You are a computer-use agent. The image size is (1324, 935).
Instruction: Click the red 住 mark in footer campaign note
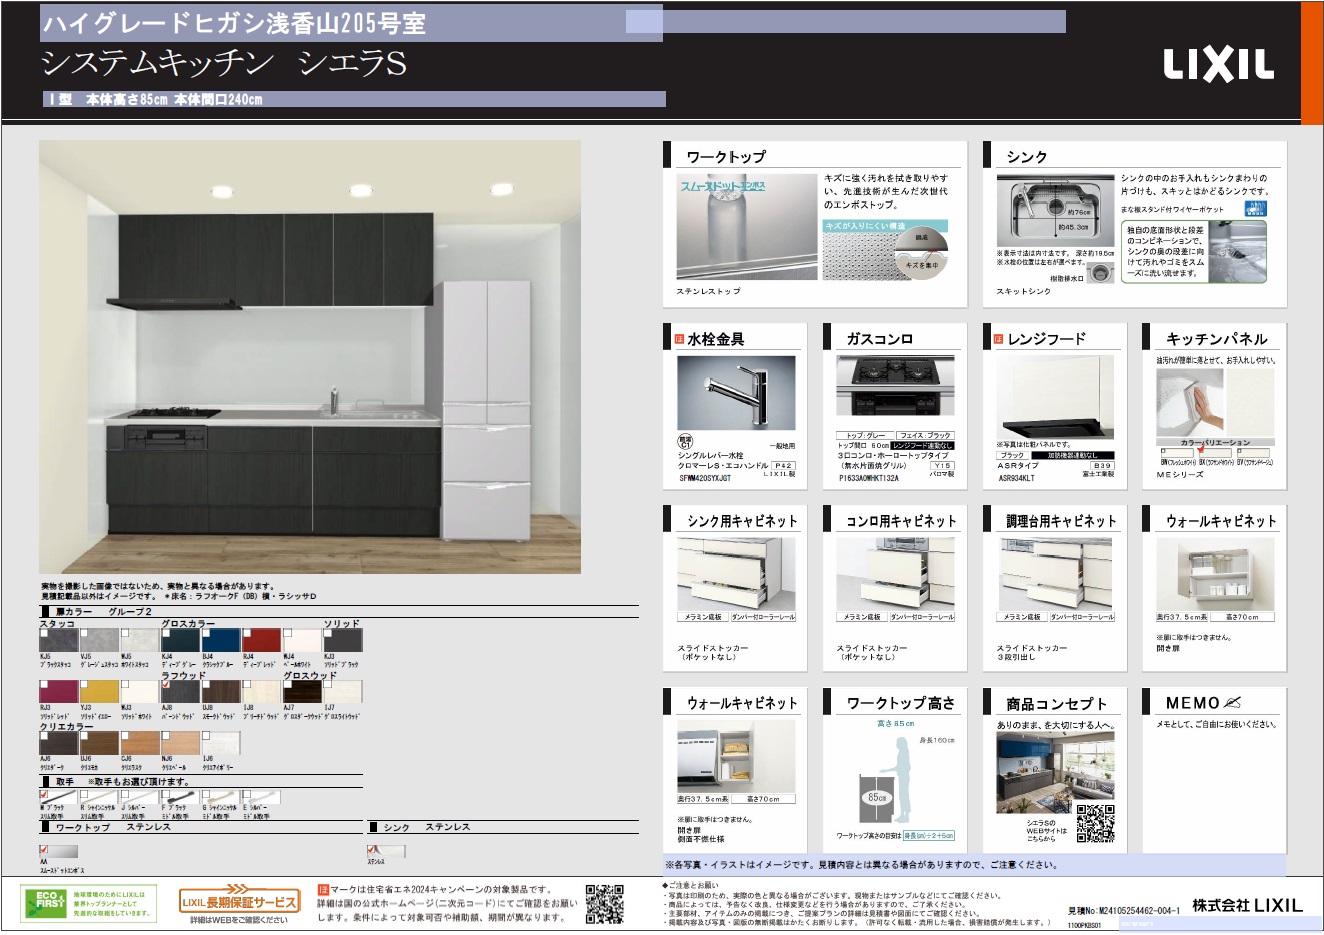(x=323, y=889)
